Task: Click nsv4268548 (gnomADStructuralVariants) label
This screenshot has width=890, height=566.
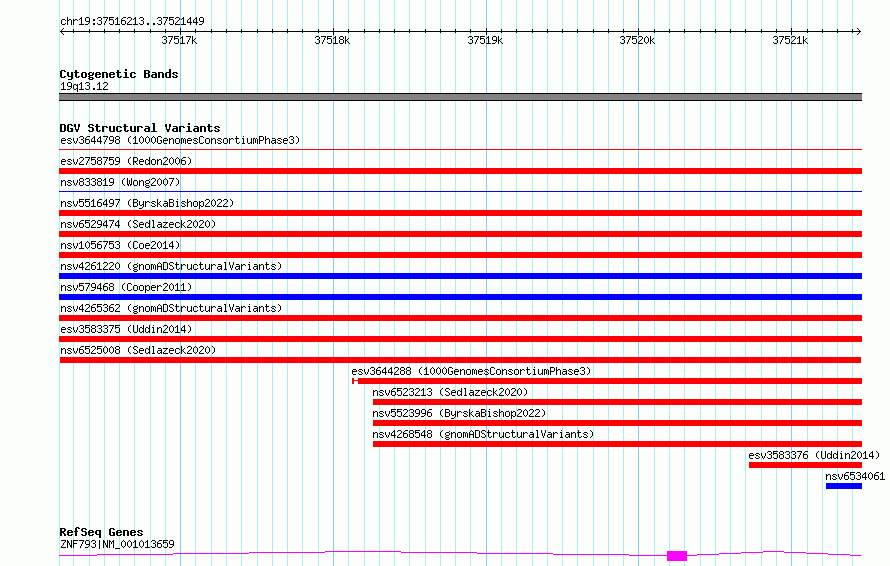Action: coord(483,434)
